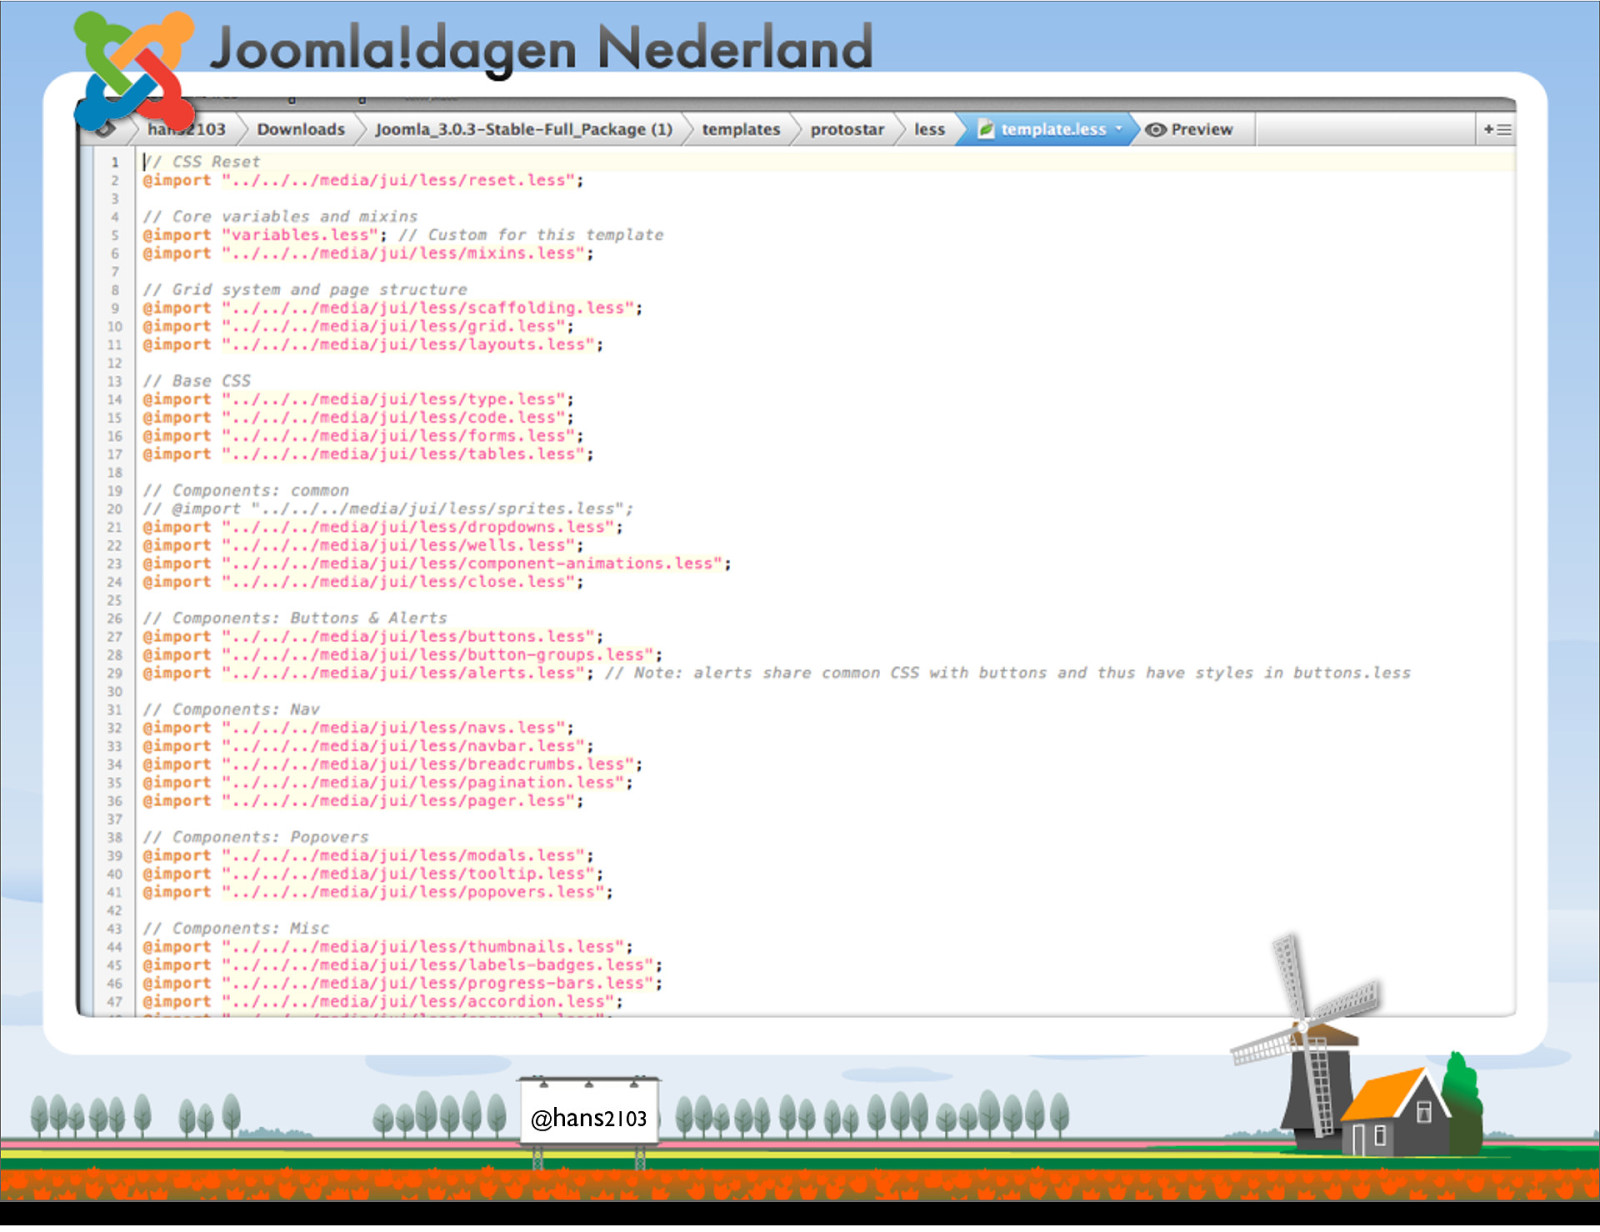Click the component-animations.less import line
Image resolution: width=1600 pixels, height=1232 pixels.
pyautogui.click(x=437, y=564)
